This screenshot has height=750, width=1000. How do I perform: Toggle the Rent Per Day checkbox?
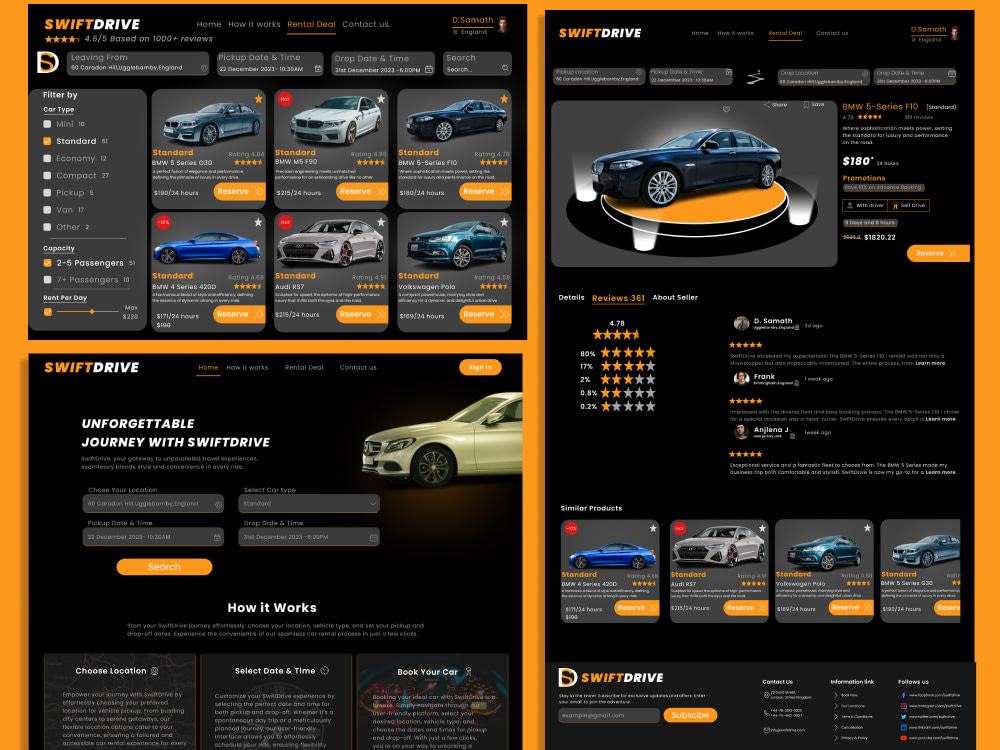[47, 312]
